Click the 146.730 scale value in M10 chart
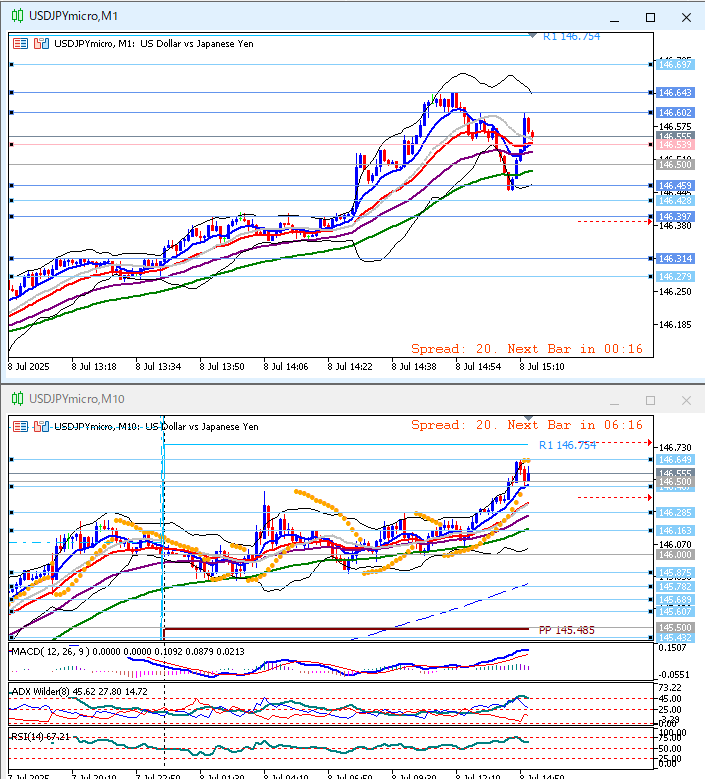The width and height of the screenshot is (705, 779). click(675, 448)
